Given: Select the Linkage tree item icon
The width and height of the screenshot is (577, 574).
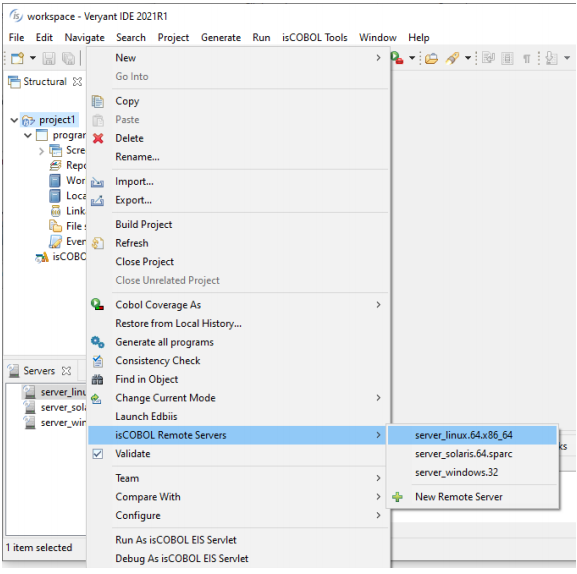Looking at the screenshot, I should click(56, 211).
